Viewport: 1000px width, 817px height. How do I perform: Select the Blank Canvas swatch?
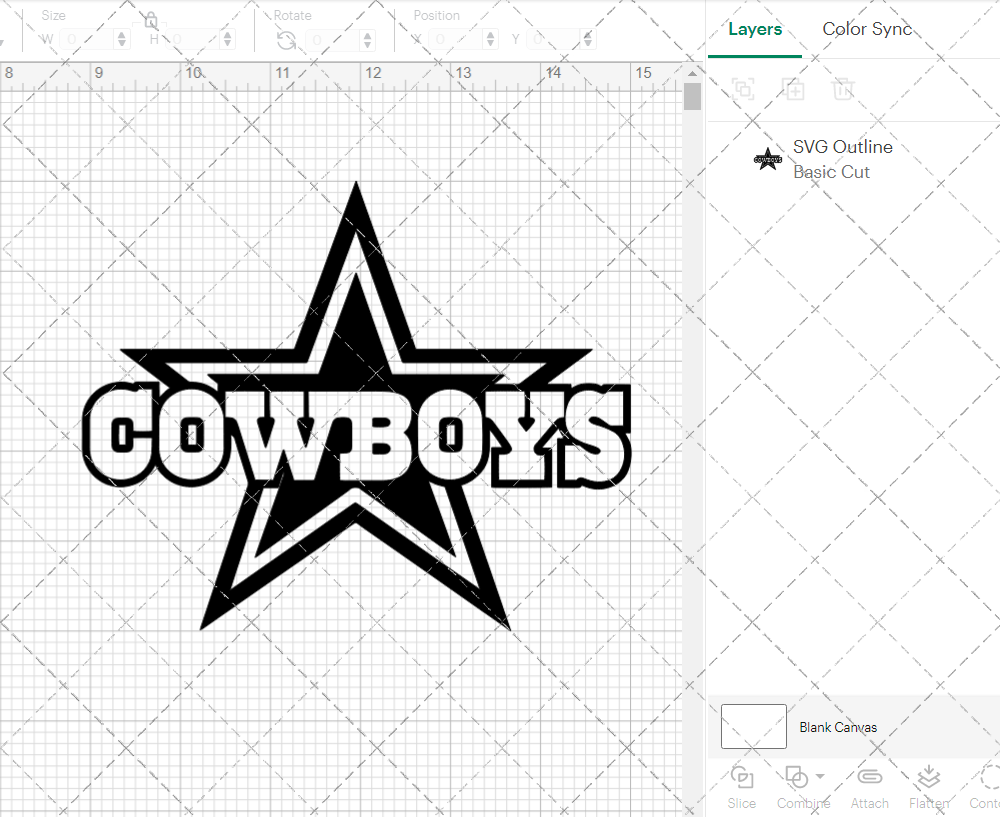click(753, 726)
